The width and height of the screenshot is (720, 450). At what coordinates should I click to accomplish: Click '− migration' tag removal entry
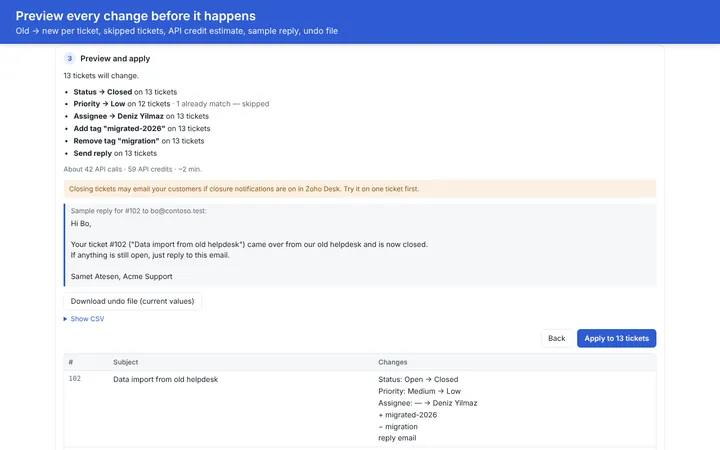(x=398, y=427)
